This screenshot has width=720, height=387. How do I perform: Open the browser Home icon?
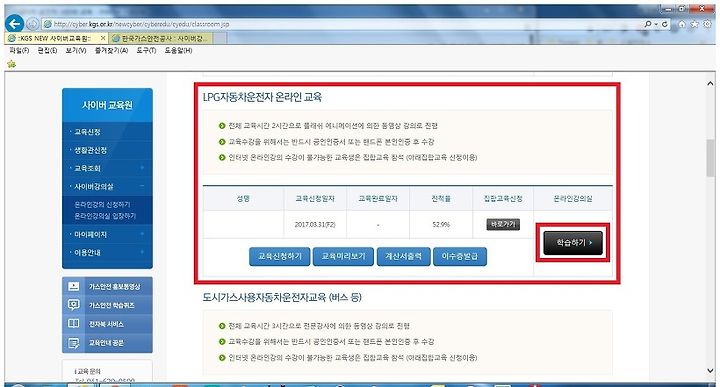click(x=682, y=24)
